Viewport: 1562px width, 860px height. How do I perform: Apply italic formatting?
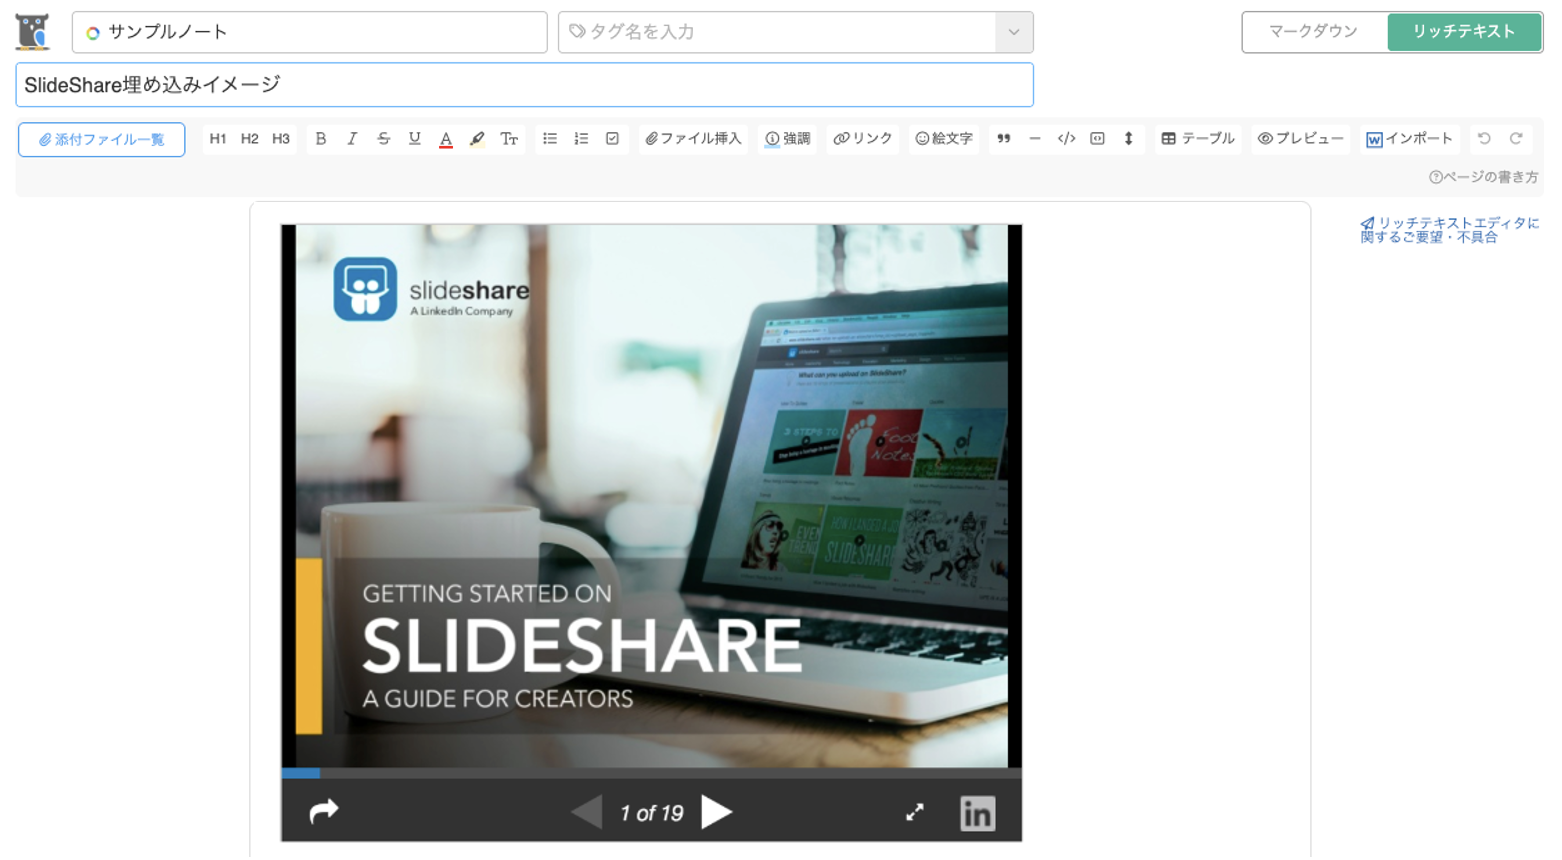click(x=352, y=139)
